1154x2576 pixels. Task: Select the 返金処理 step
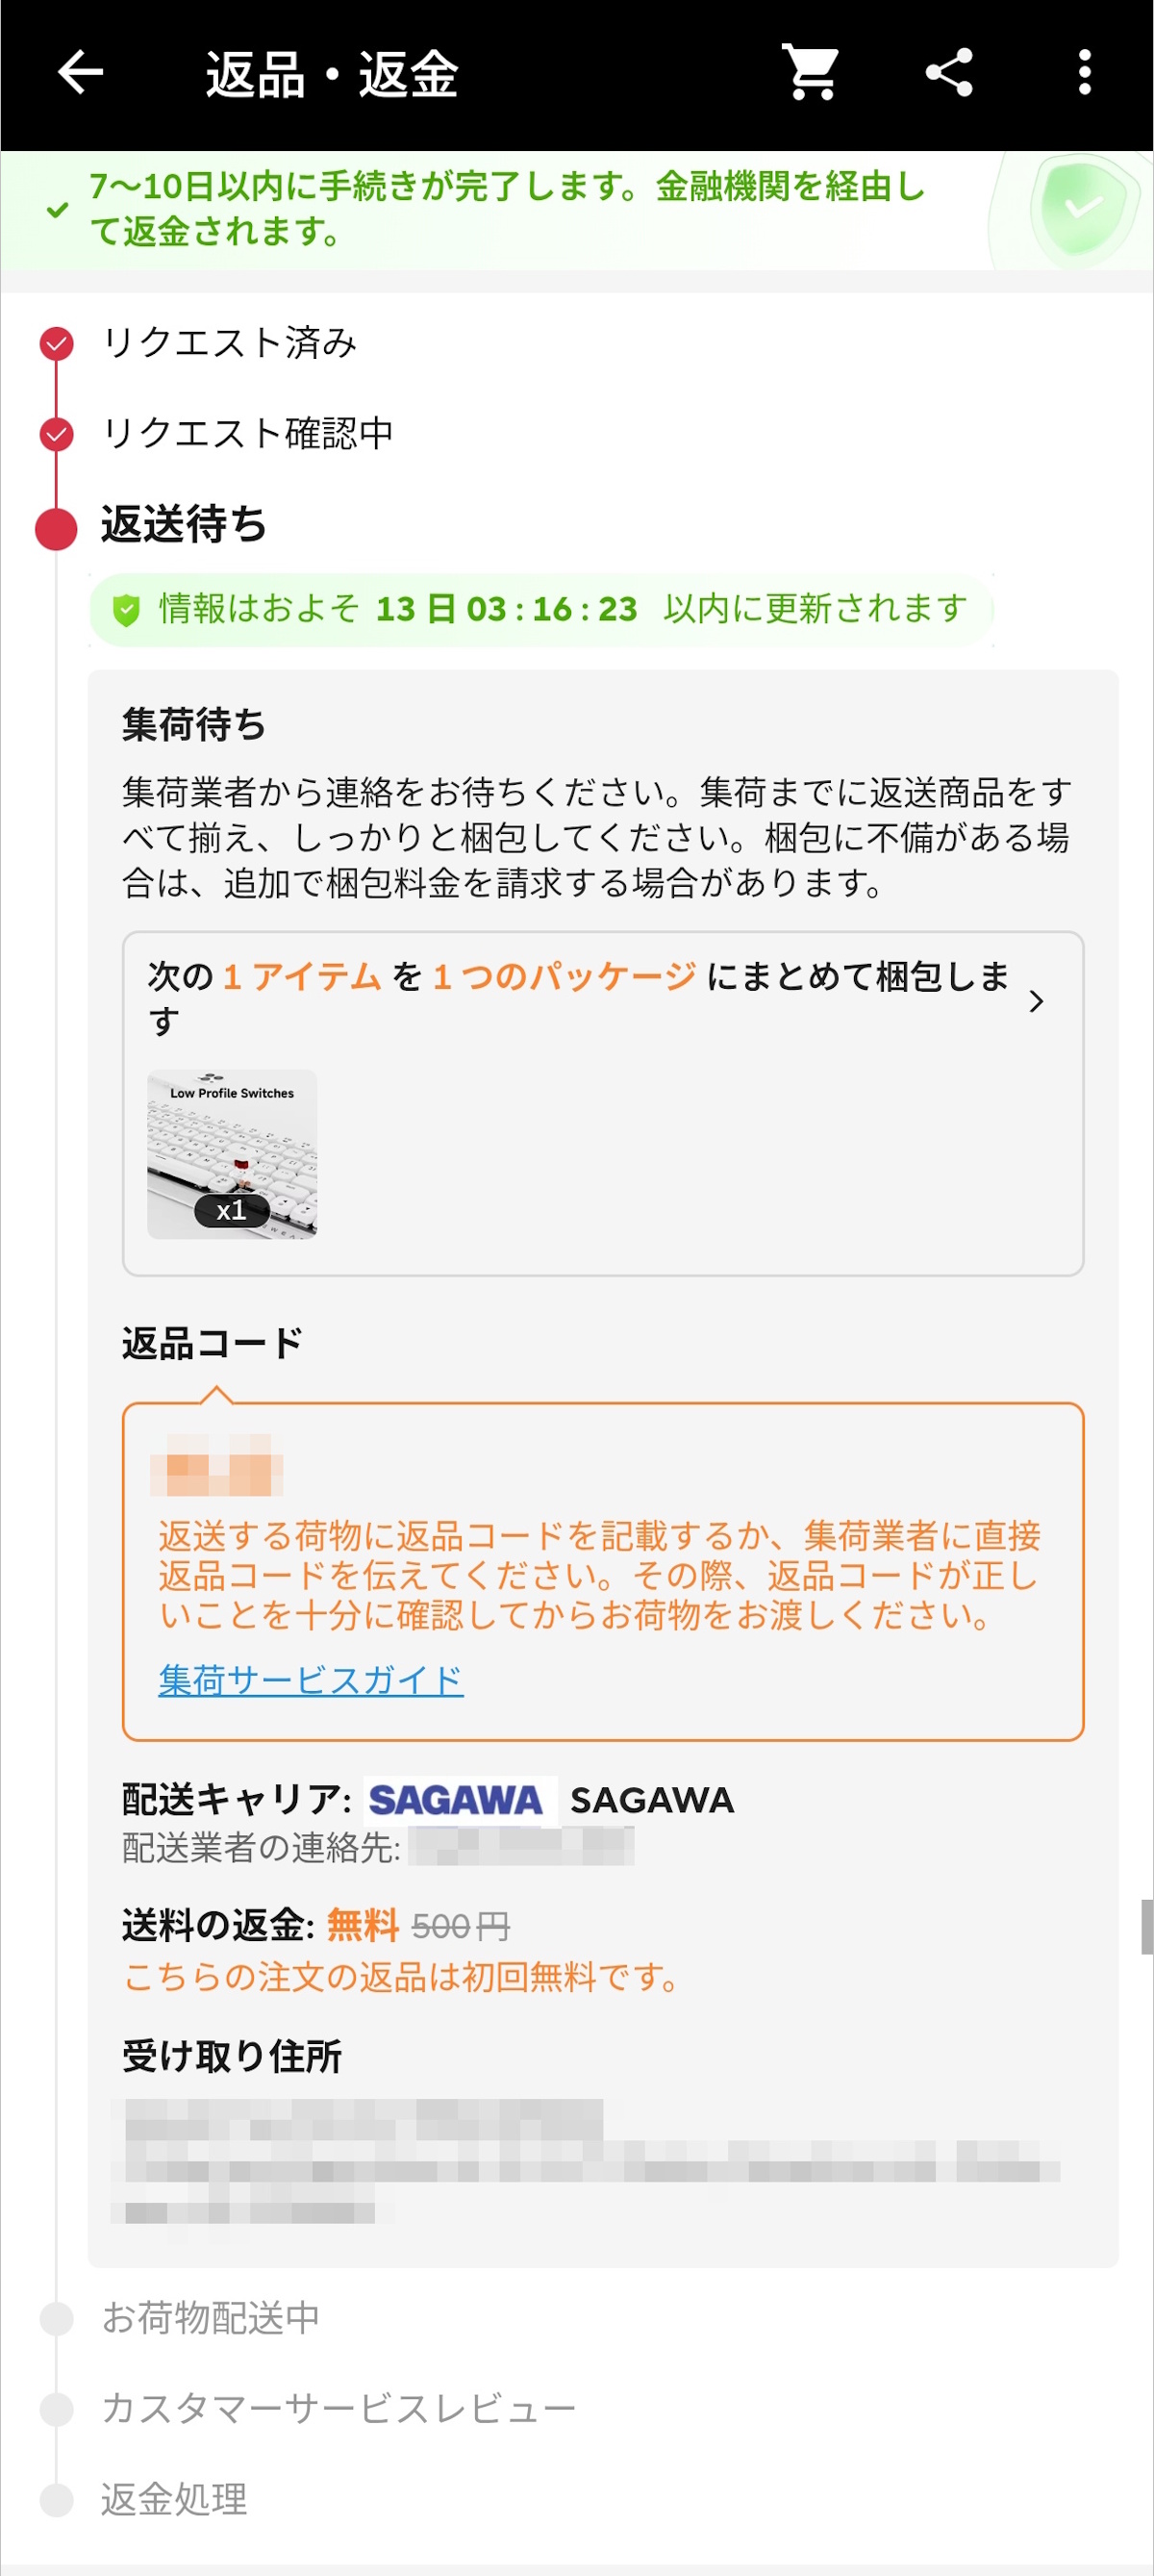pos(174,2499)
